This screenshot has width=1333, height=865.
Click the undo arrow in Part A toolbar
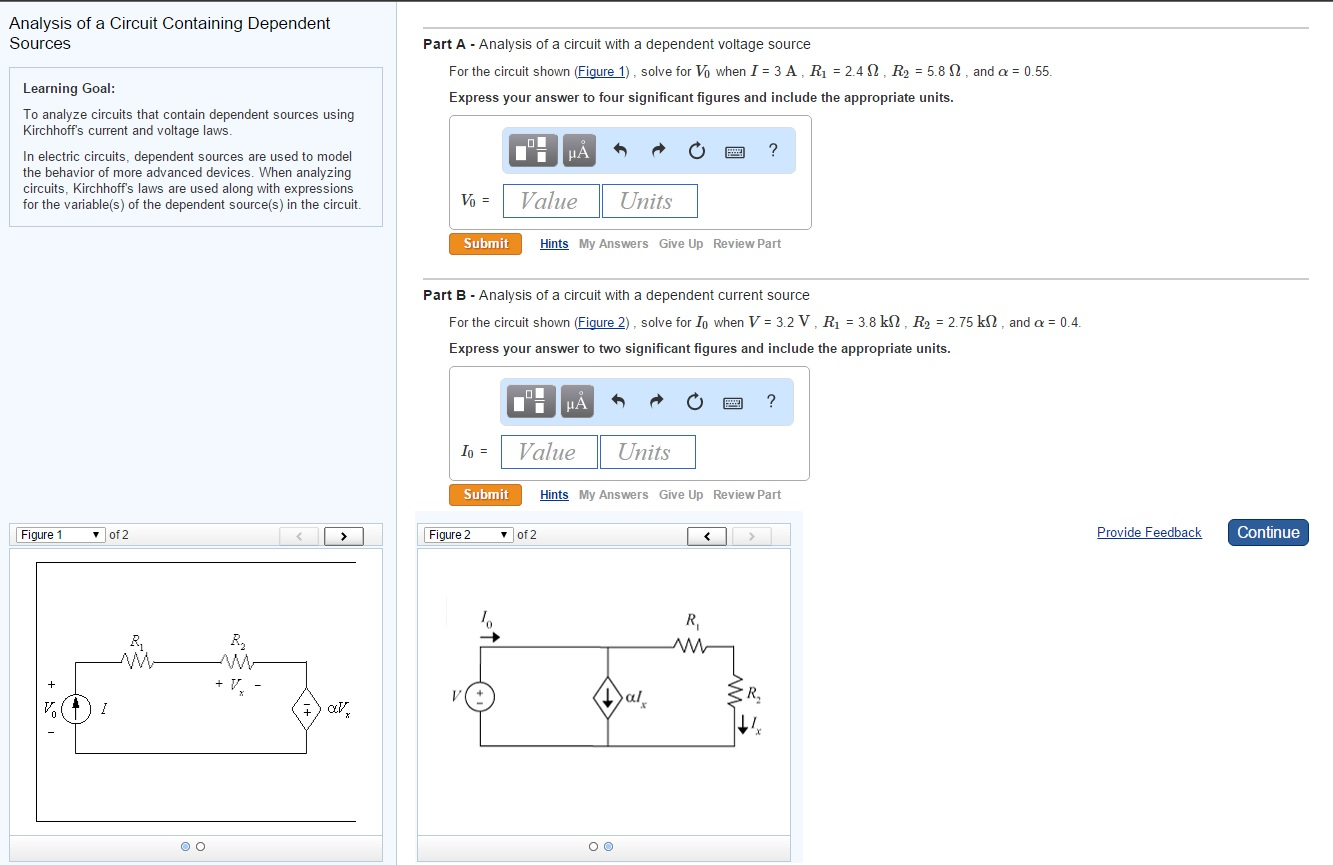[619, 150]
